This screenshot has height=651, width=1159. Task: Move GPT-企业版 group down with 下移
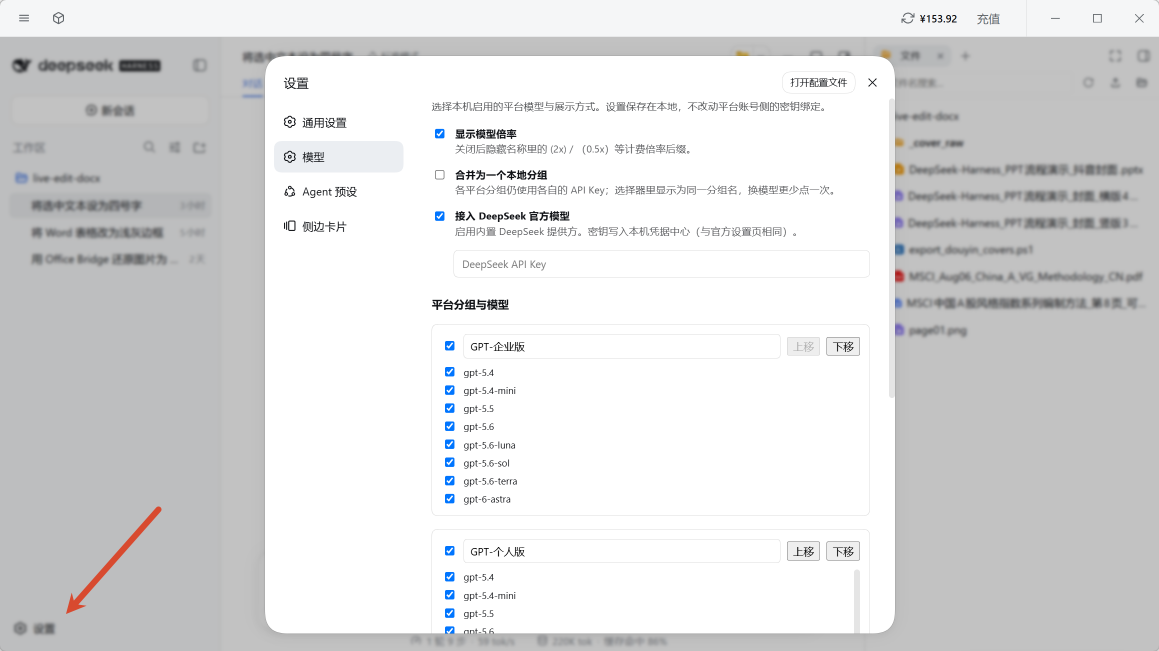[x=843, y=347]
